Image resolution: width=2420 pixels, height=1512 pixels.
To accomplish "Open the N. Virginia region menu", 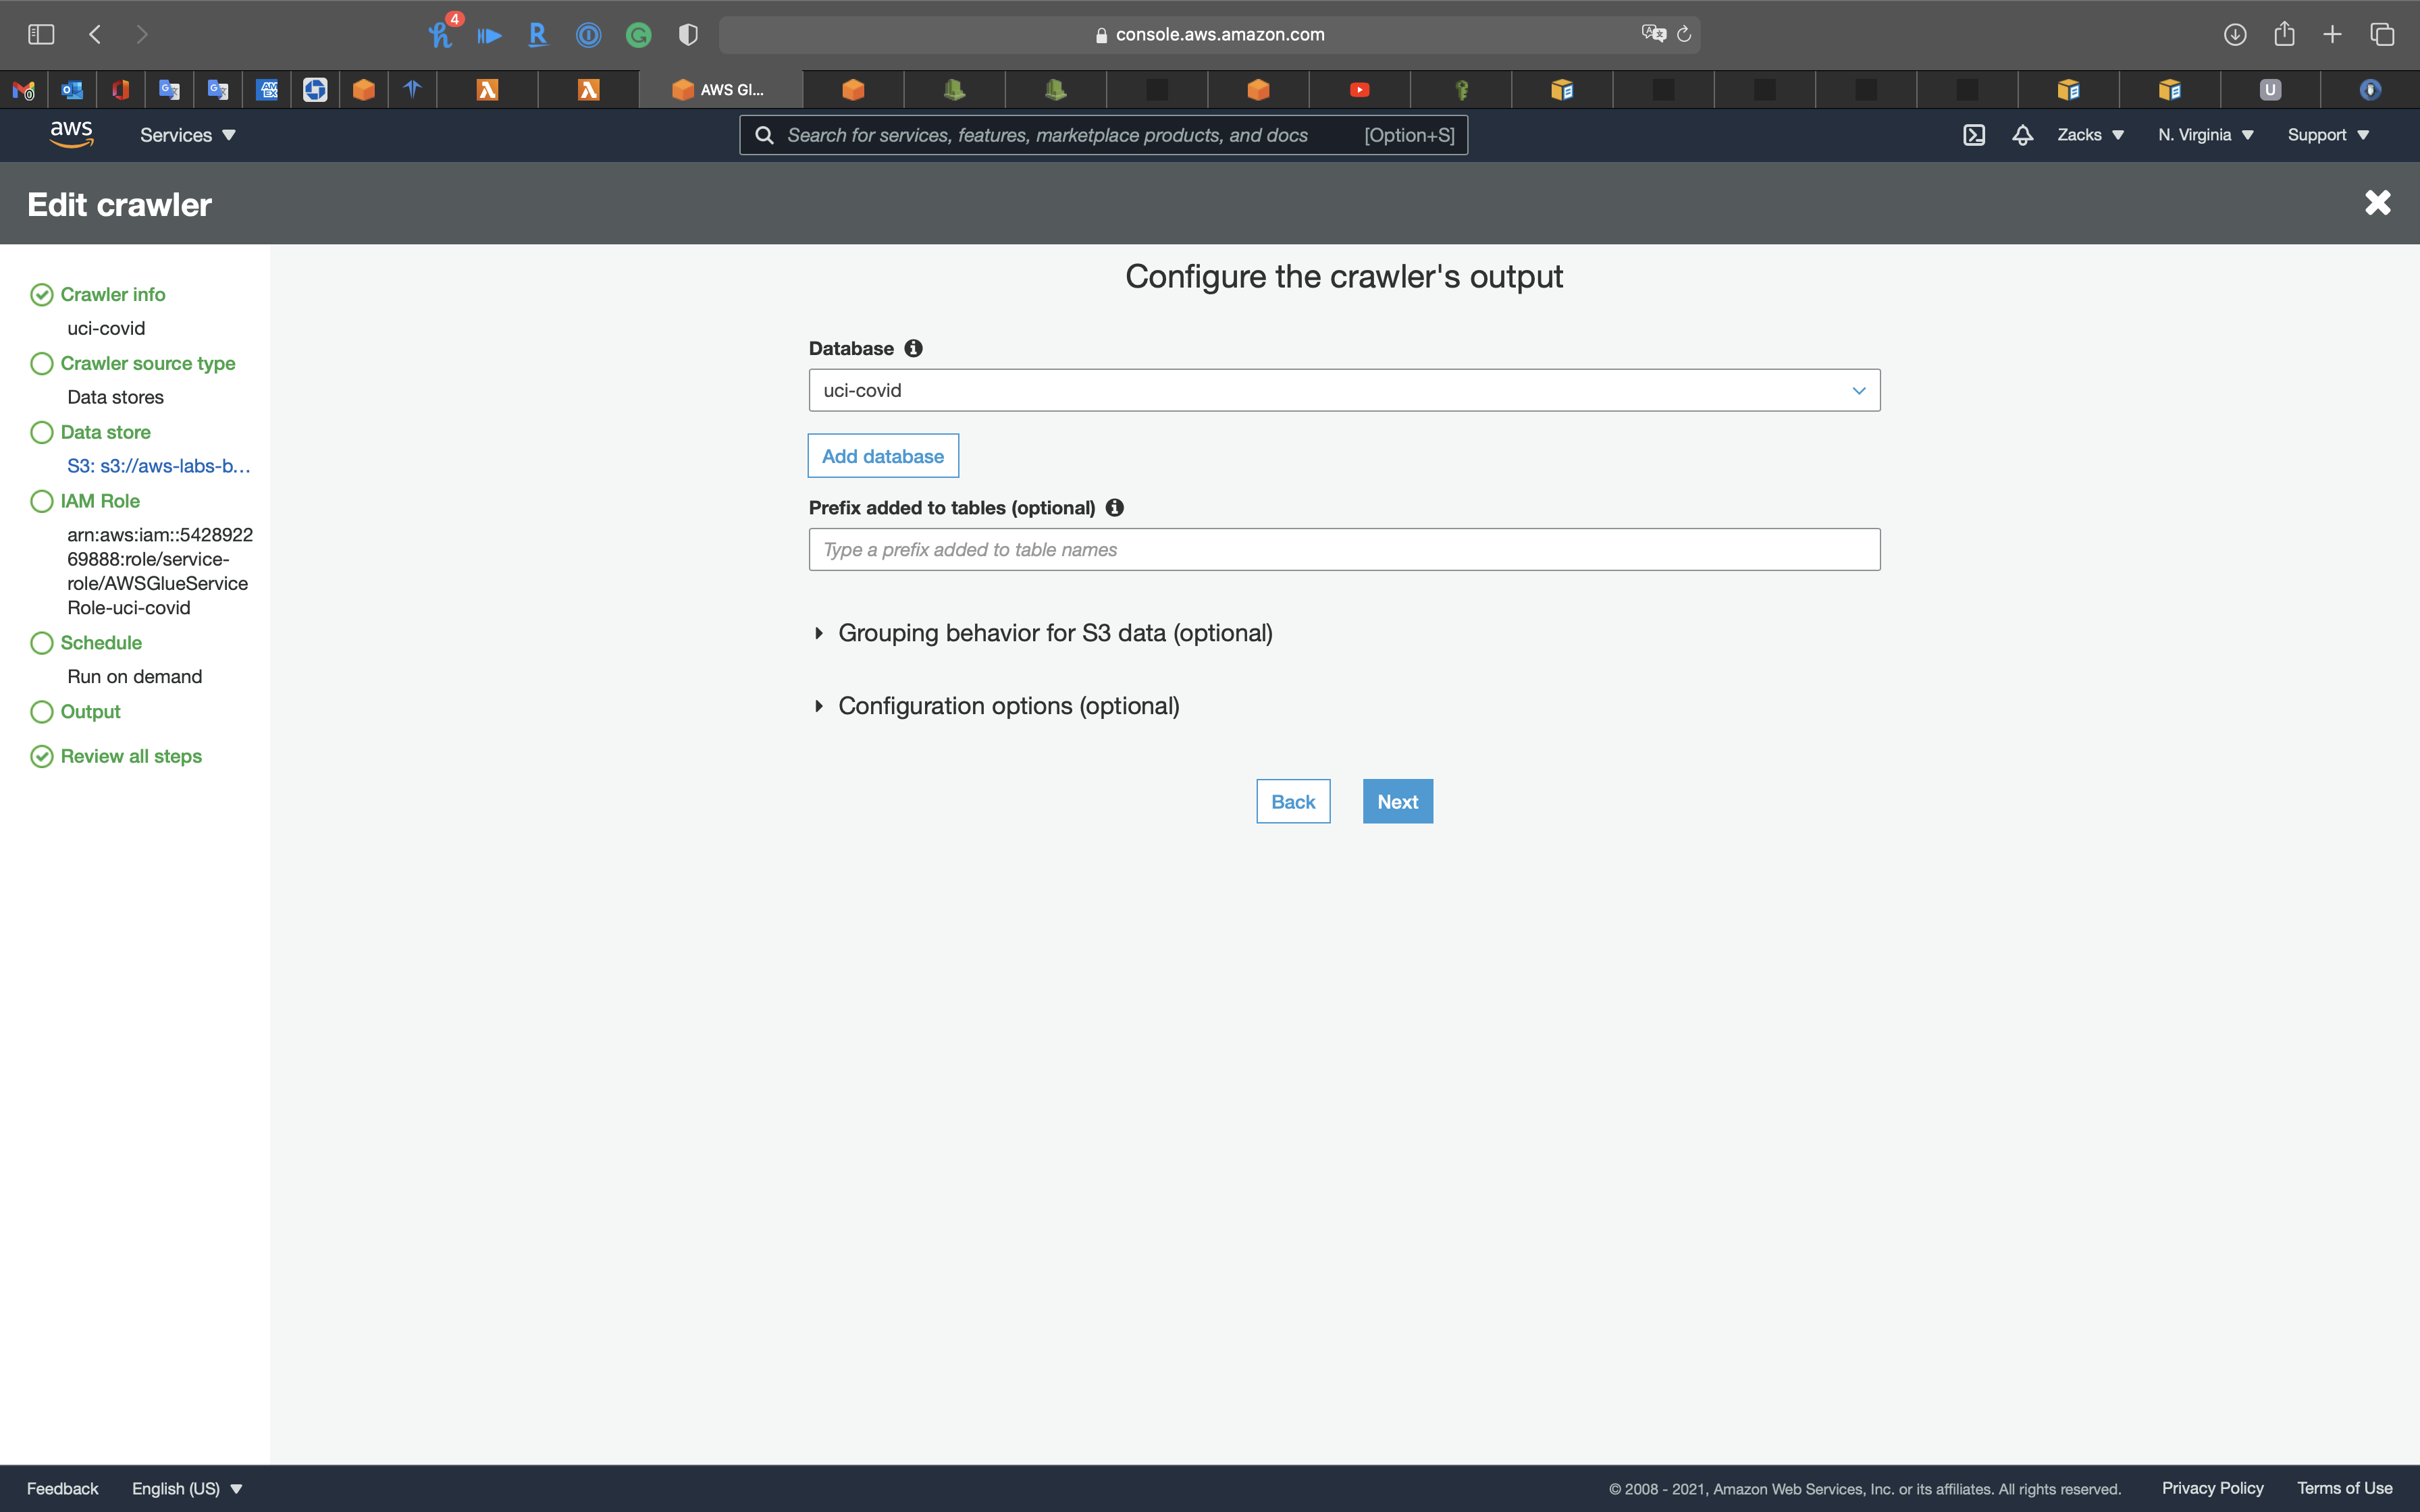I will pyautogui.click(x=2204, y=135).
